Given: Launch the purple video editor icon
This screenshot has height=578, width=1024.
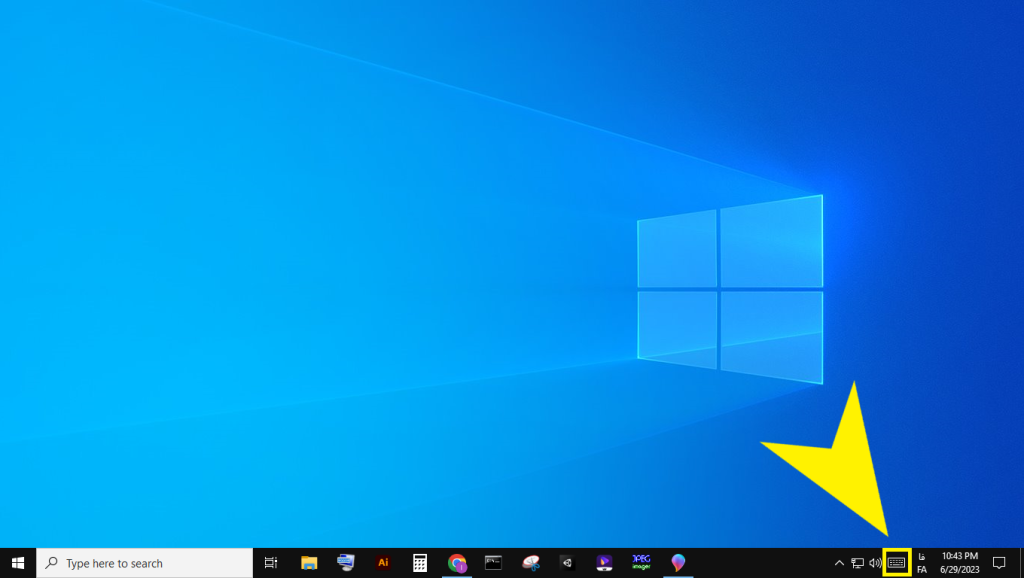Looking at the screenshot, I should point(604,563).
